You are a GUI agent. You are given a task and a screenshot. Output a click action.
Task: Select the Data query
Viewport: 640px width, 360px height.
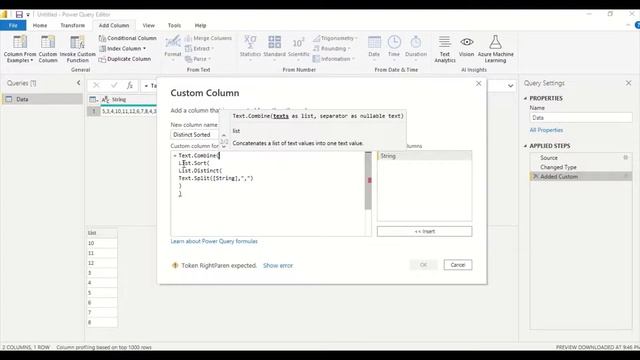pos(42,99)
